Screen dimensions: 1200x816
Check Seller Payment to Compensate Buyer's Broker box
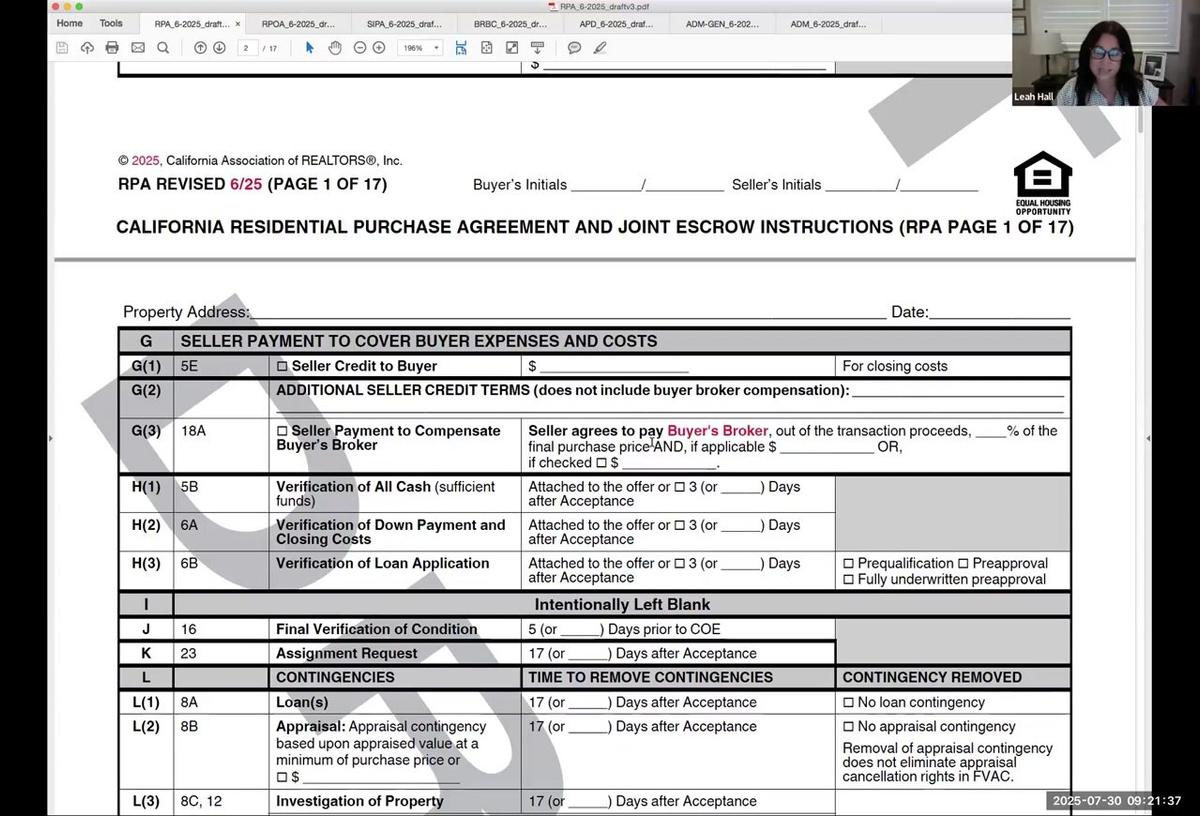pos(282,431)
